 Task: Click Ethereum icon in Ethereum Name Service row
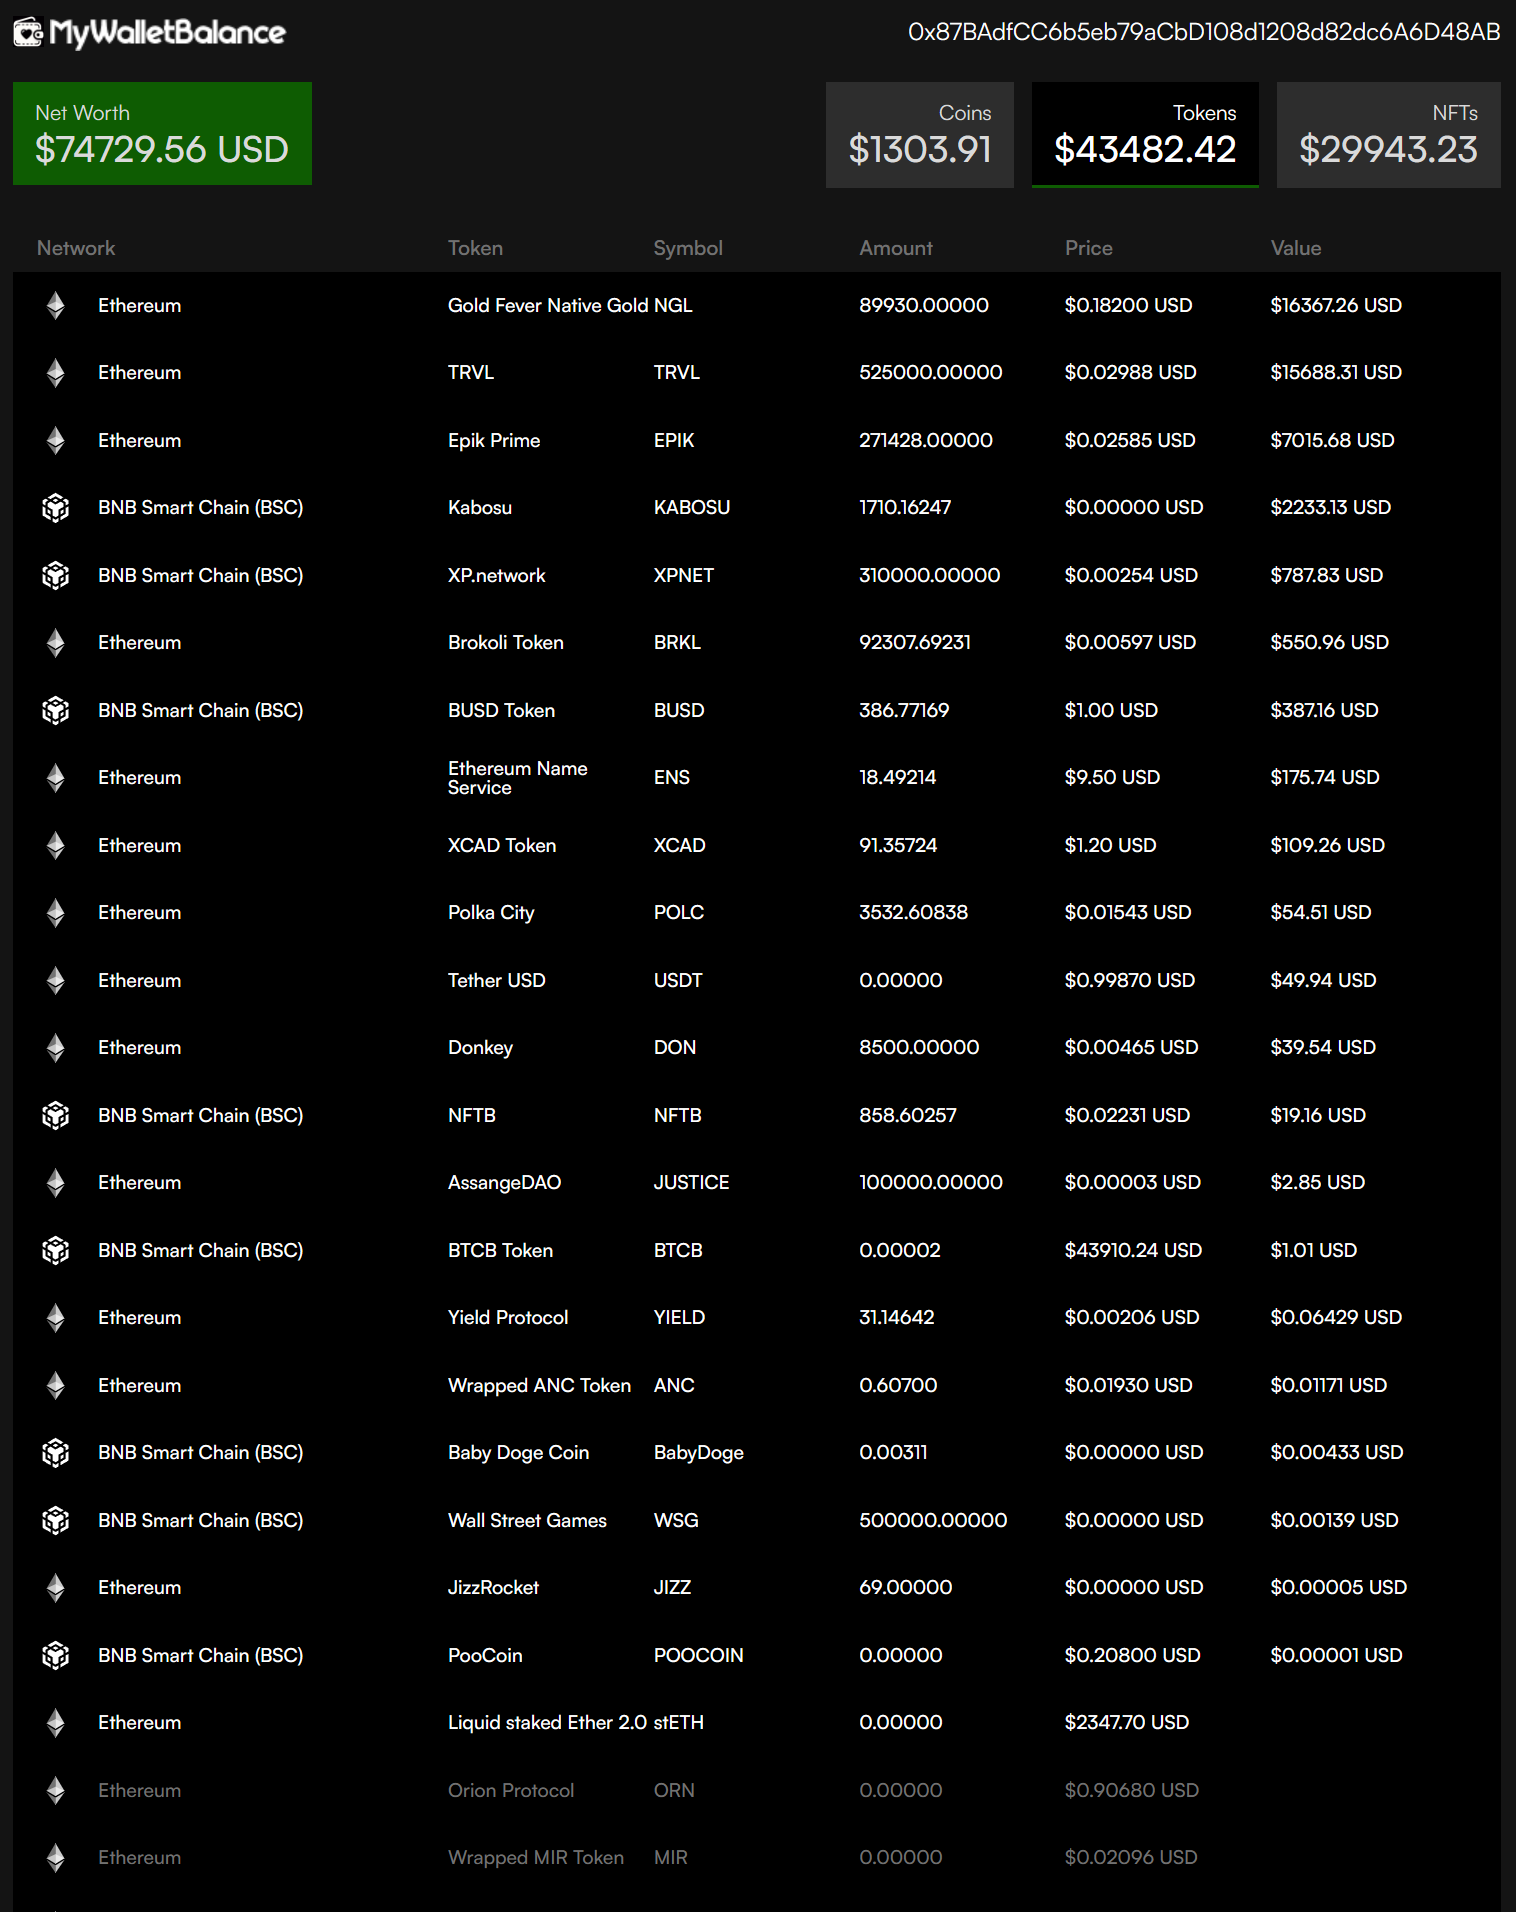(56, 778)
